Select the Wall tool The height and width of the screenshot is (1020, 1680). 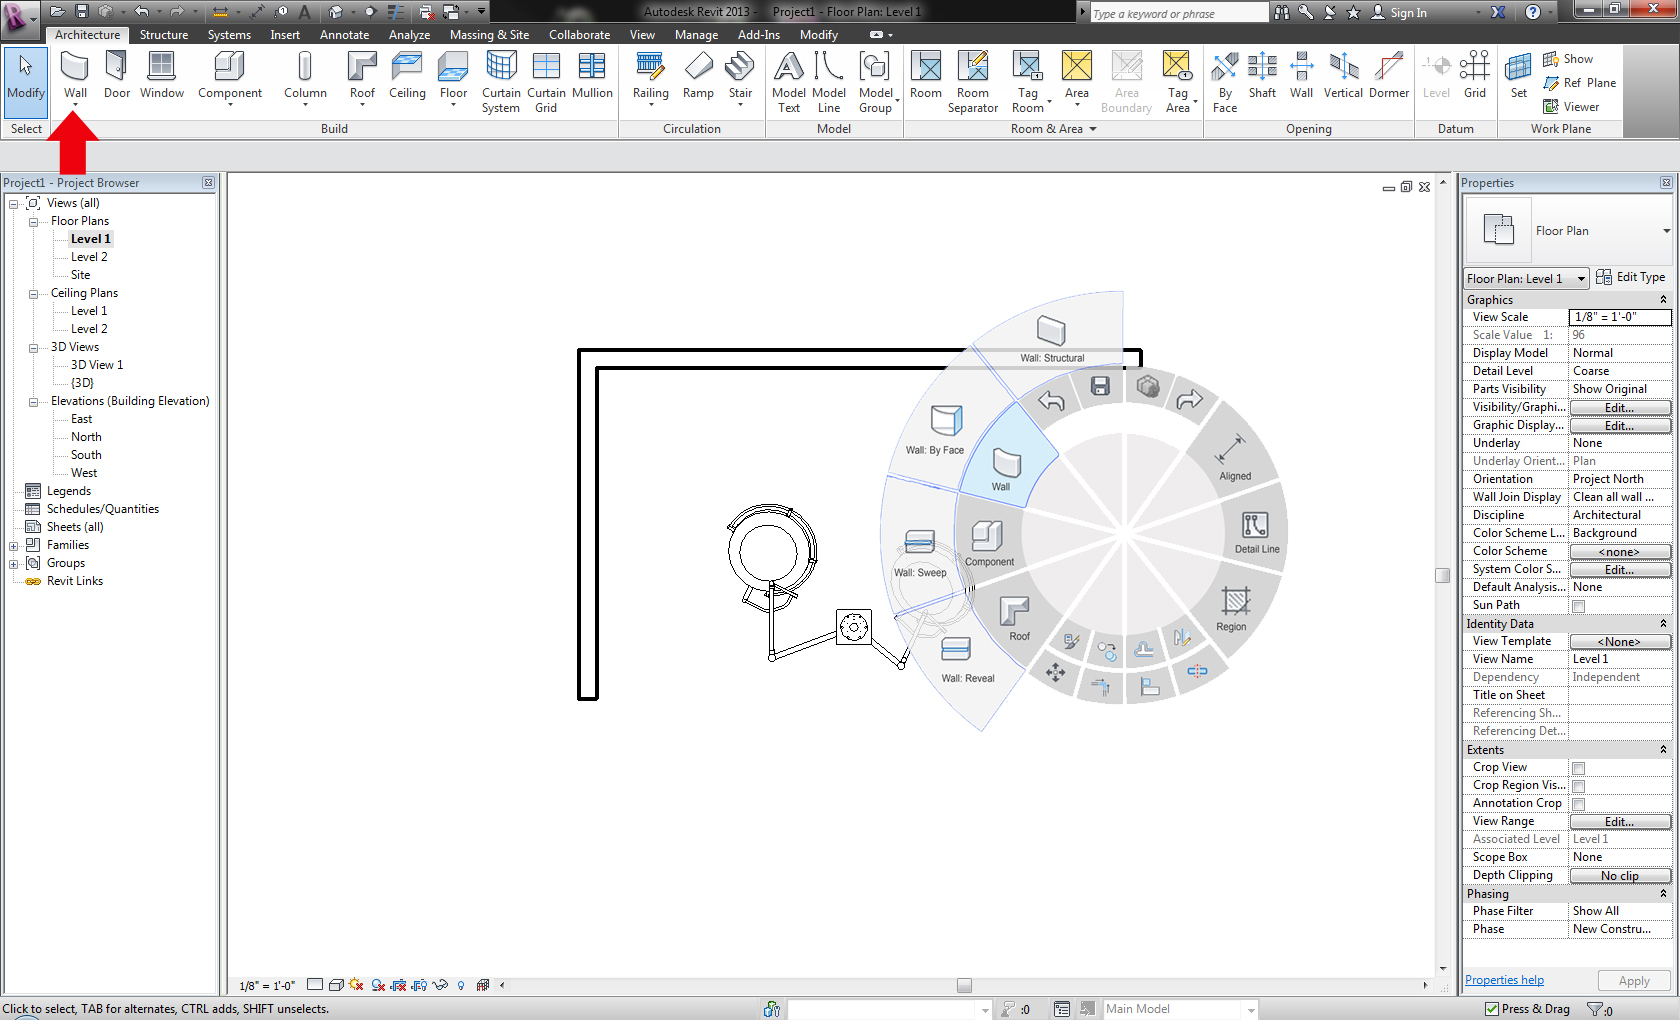(x=75, y=75)
